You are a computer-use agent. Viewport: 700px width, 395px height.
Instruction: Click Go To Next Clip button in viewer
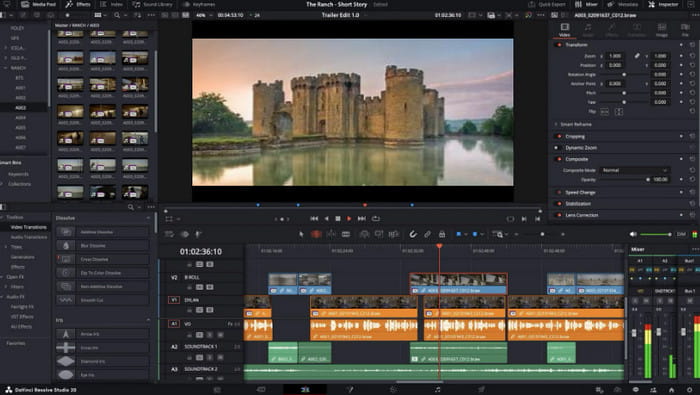tap(524, 219)
